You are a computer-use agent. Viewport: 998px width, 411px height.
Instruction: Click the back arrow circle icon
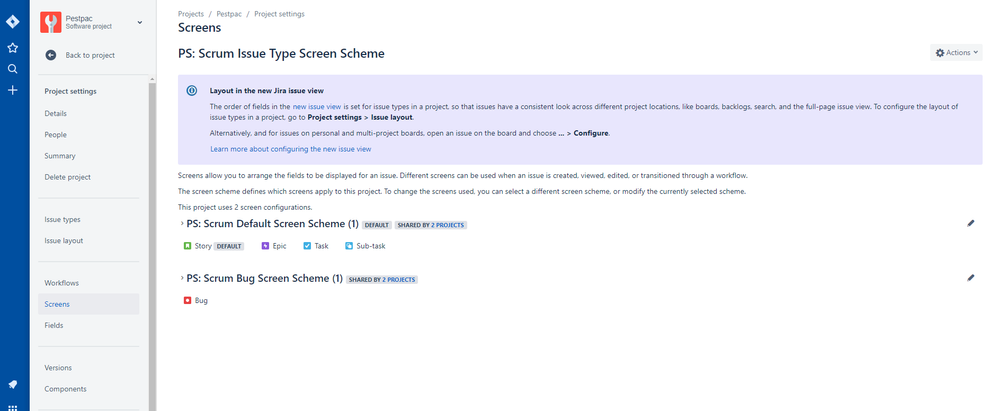pyautogui.click(x=51, y=55)
